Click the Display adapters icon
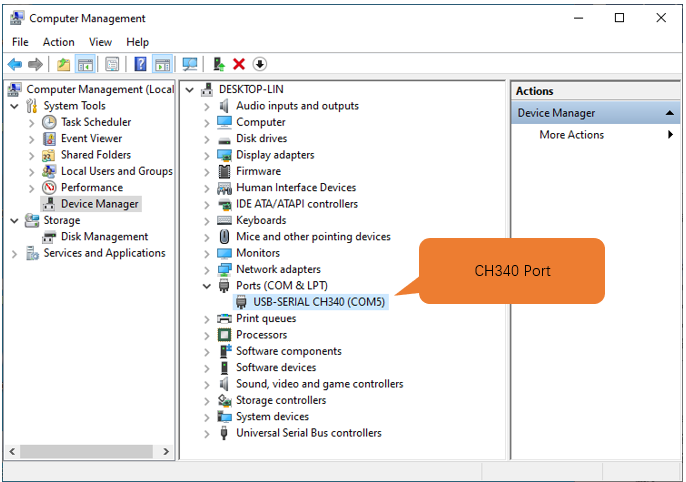 (224, 155)
